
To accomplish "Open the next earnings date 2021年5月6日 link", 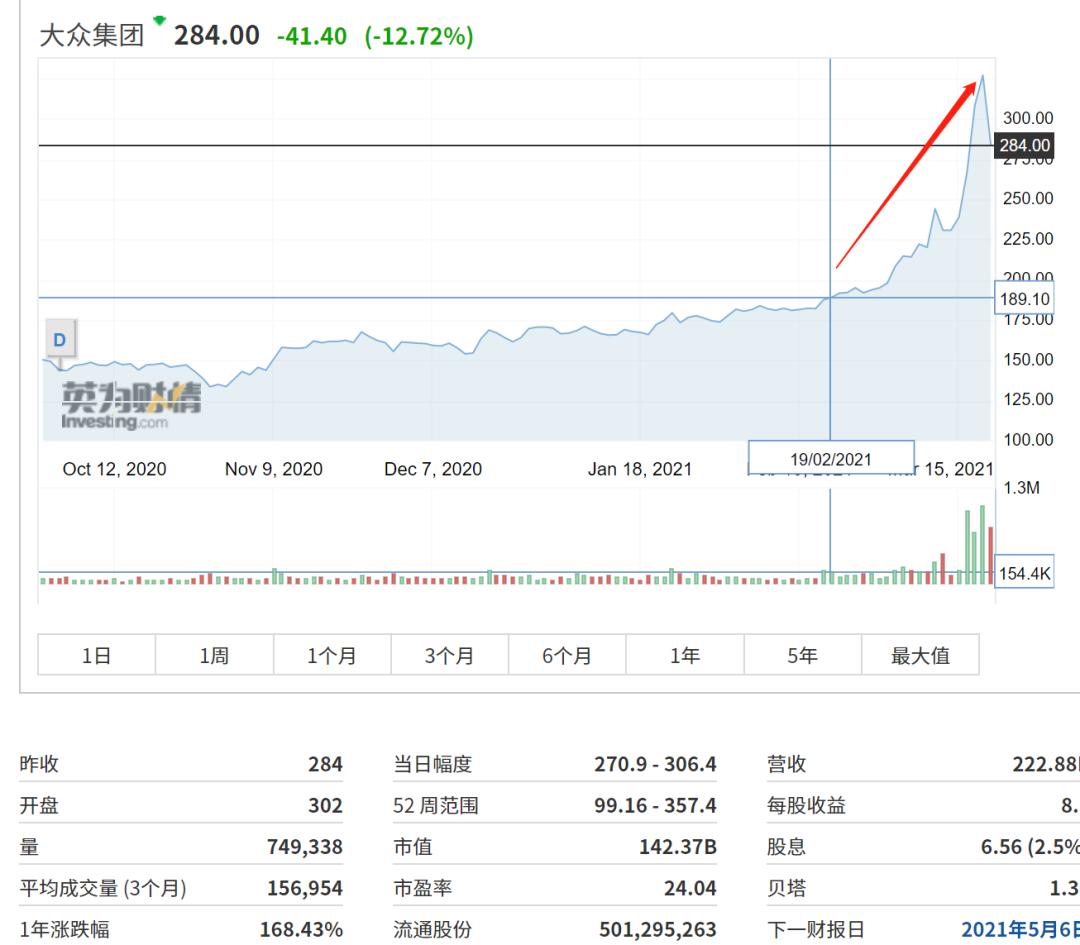I will click(x=1019, y=929).
